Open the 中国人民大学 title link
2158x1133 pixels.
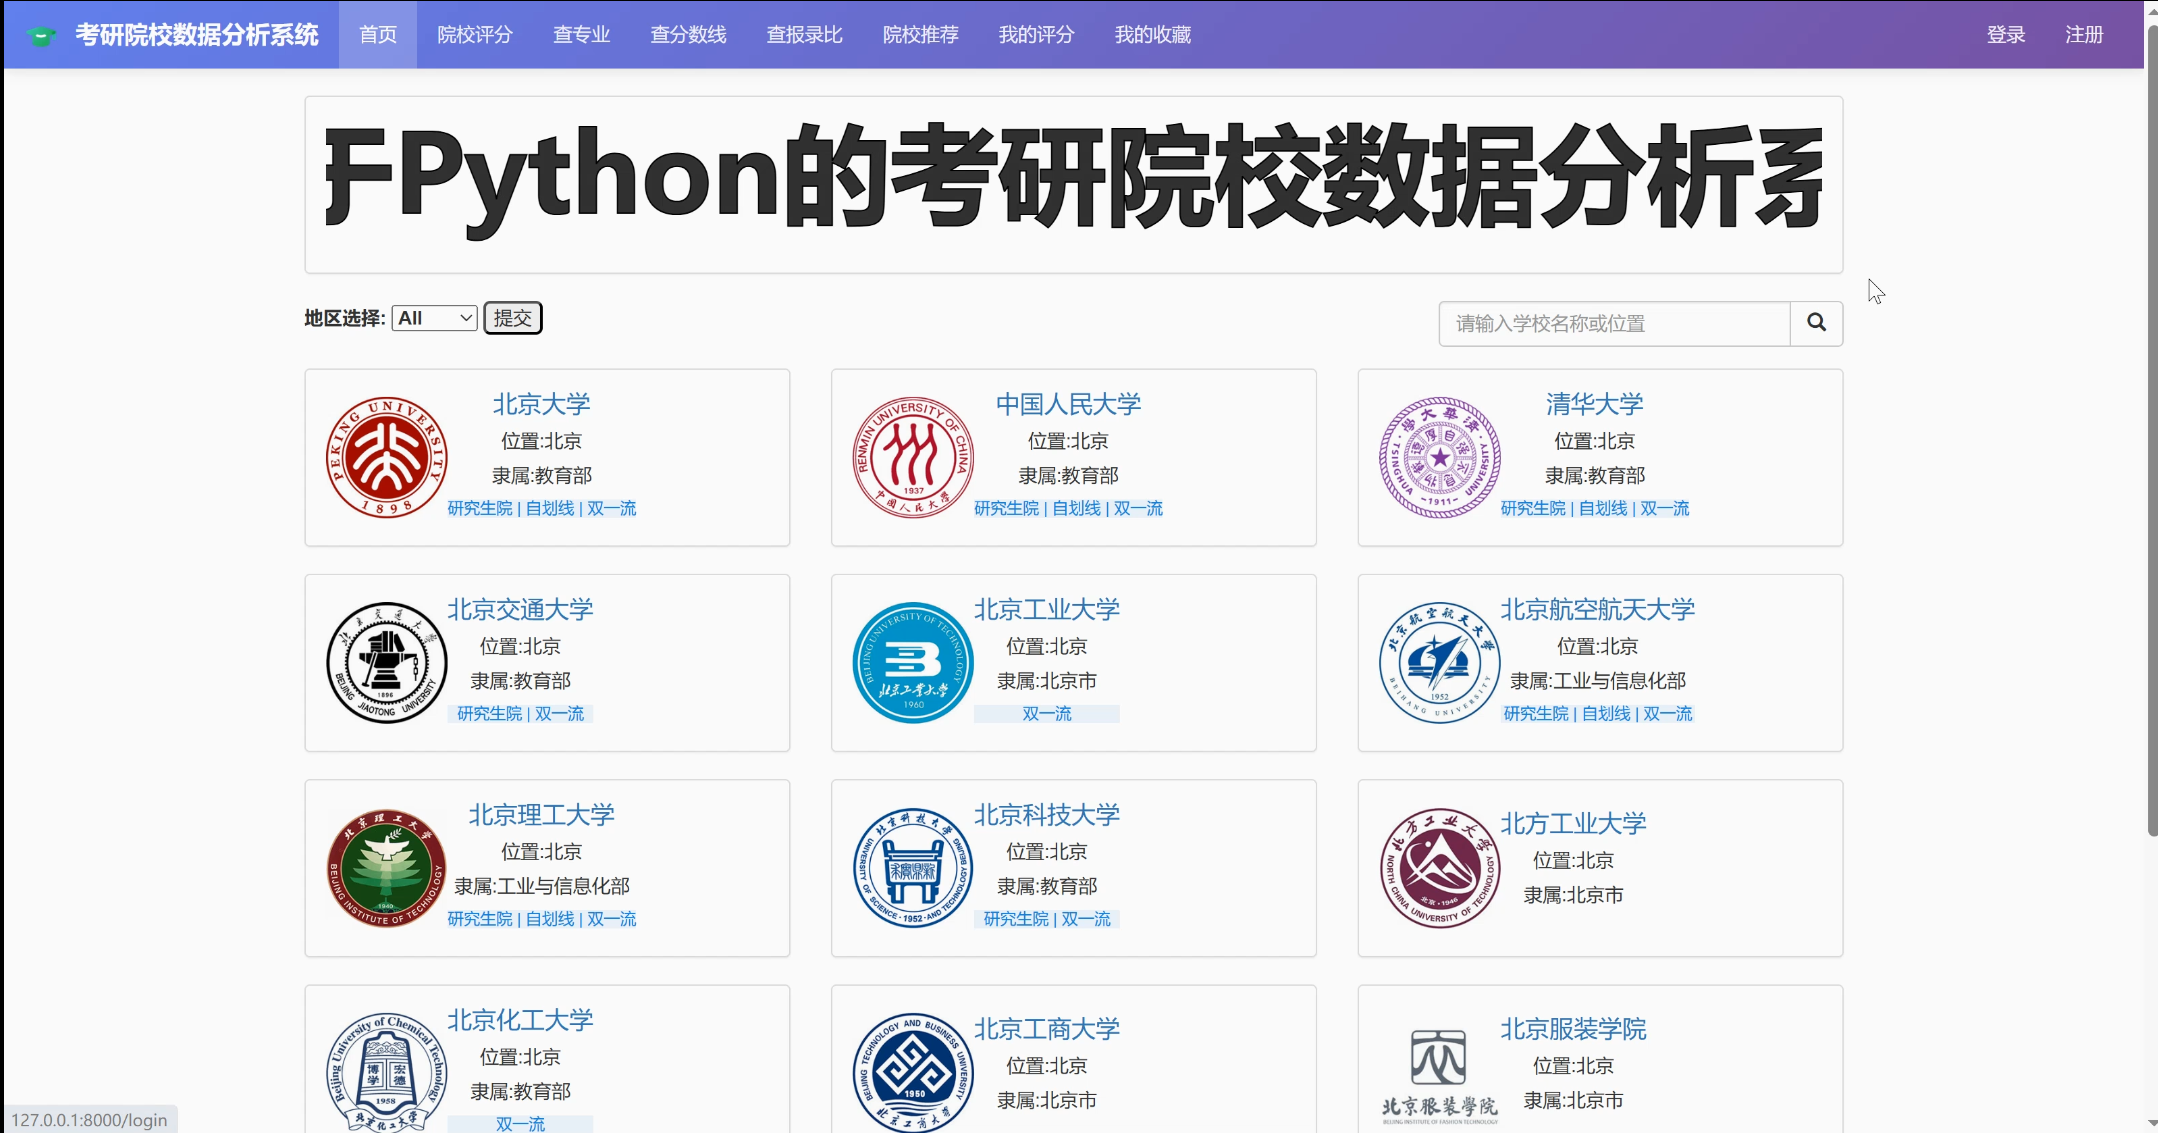1068,404
